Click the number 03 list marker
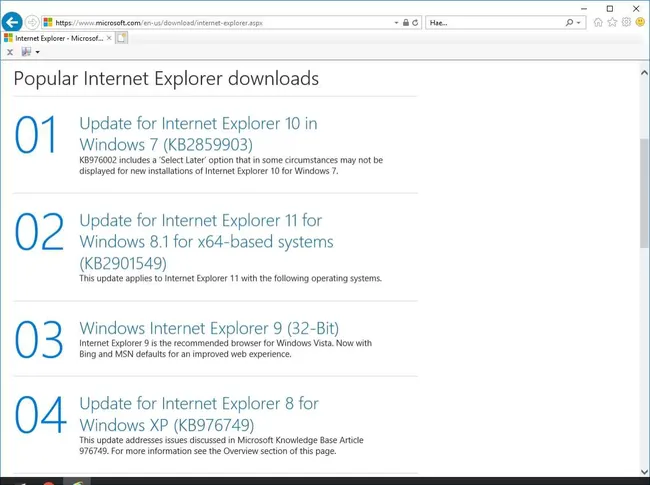 pyautogui.click(x=39, y=340)
